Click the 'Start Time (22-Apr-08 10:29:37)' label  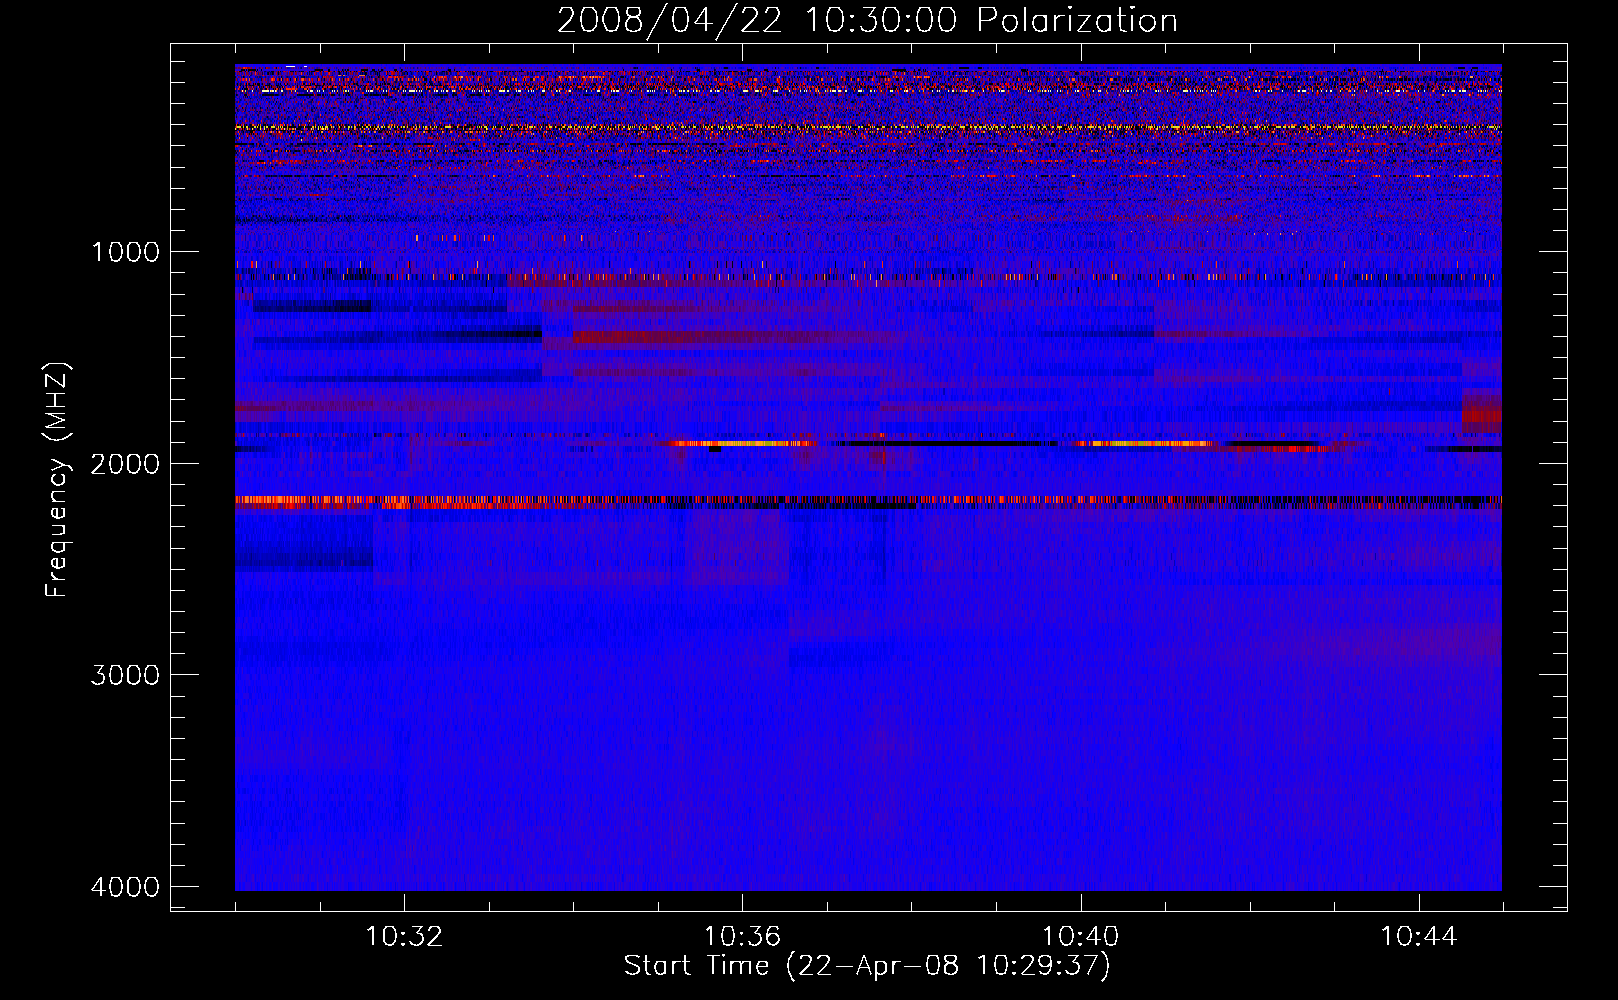pos(867,966)
